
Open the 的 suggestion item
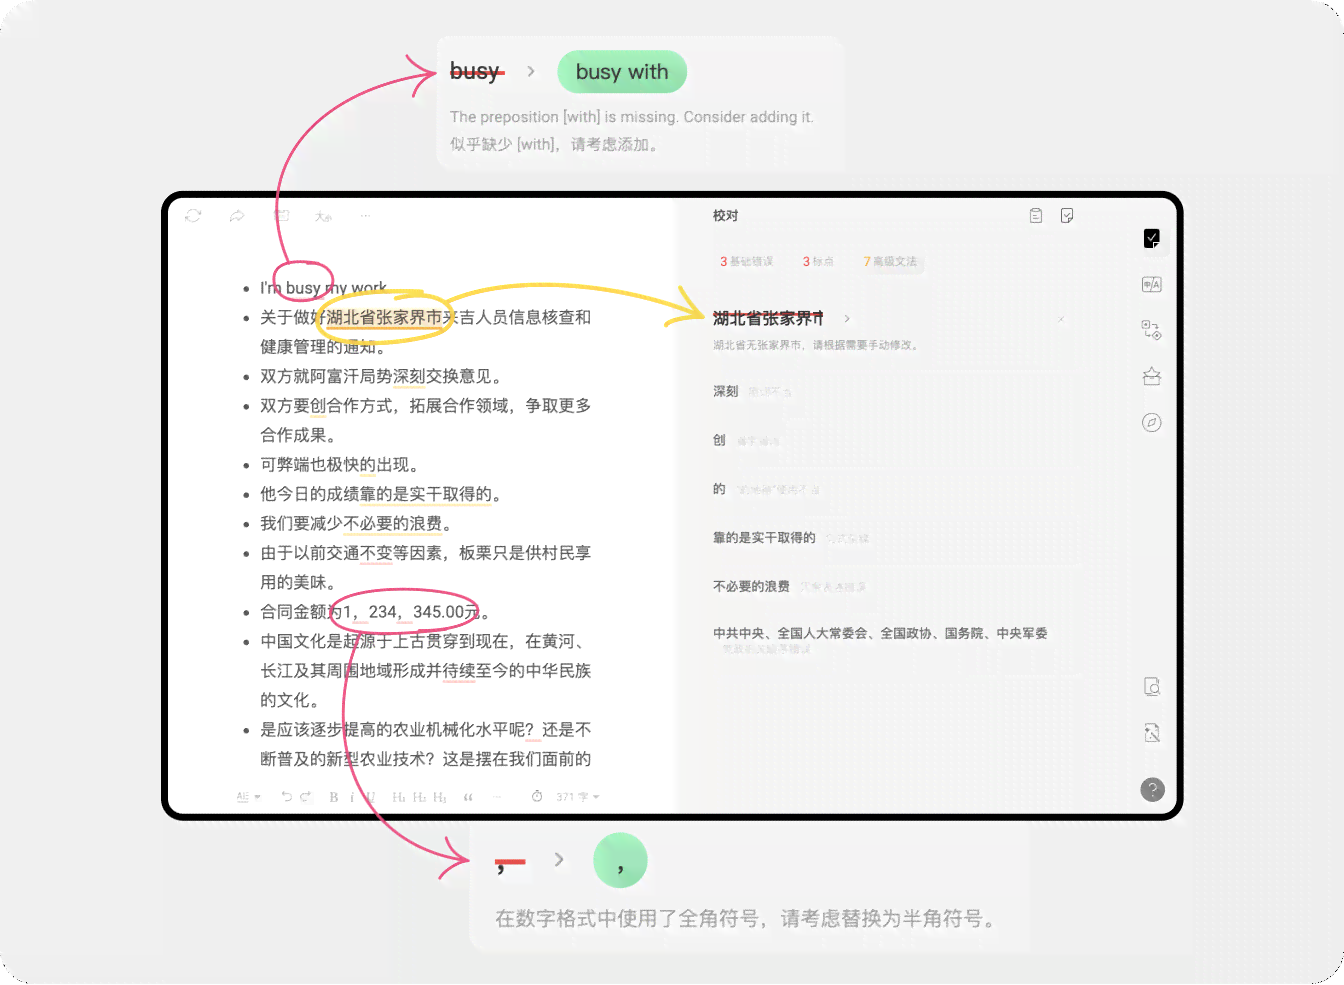[x=766, y=490]
